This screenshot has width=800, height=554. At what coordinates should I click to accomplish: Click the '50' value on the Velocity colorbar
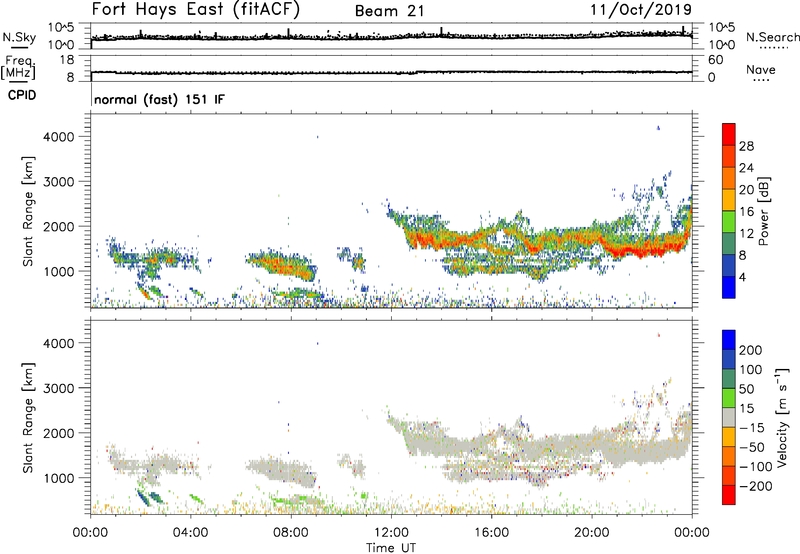click(747, 389)
